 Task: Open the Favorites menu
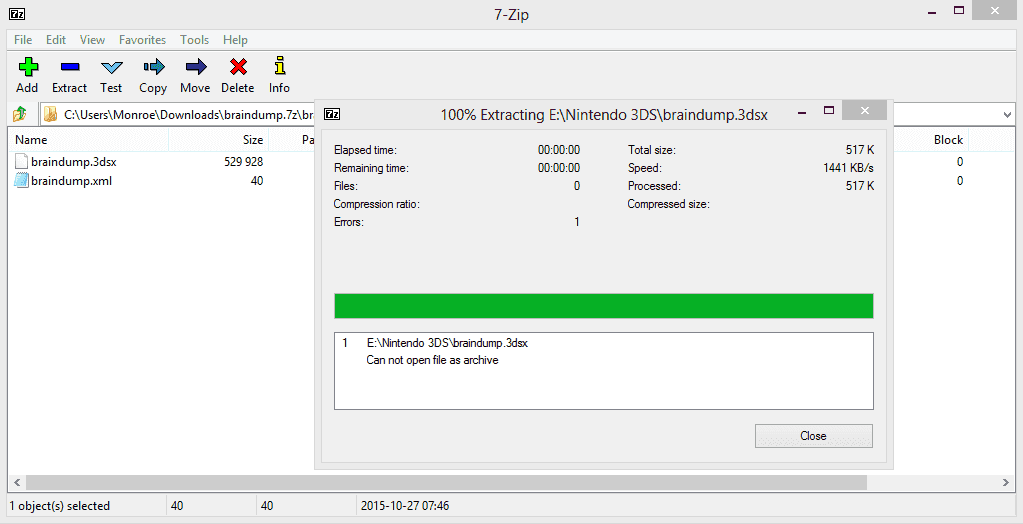pos(142,40)
